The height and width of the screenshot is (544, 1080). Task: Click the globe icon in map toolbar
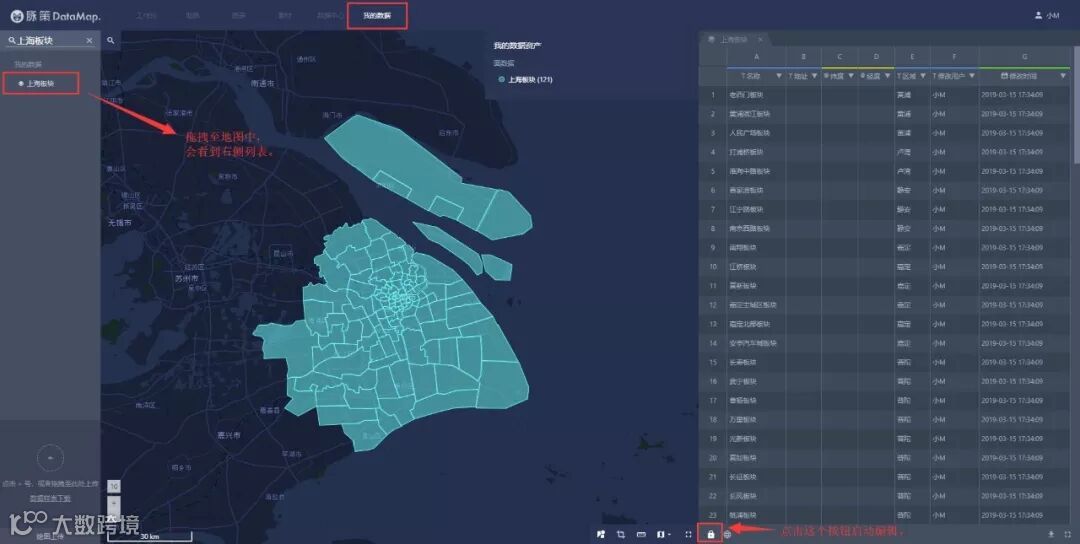pos(727,534)
